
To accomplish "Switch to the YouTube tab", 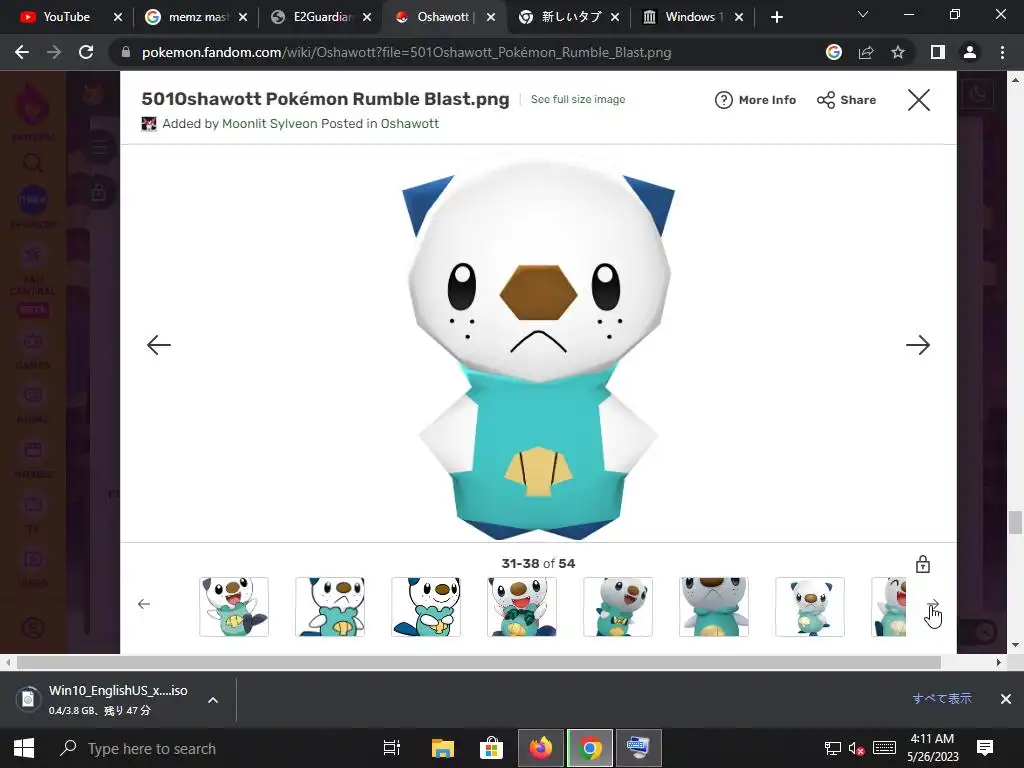I will tap(66, 17).
